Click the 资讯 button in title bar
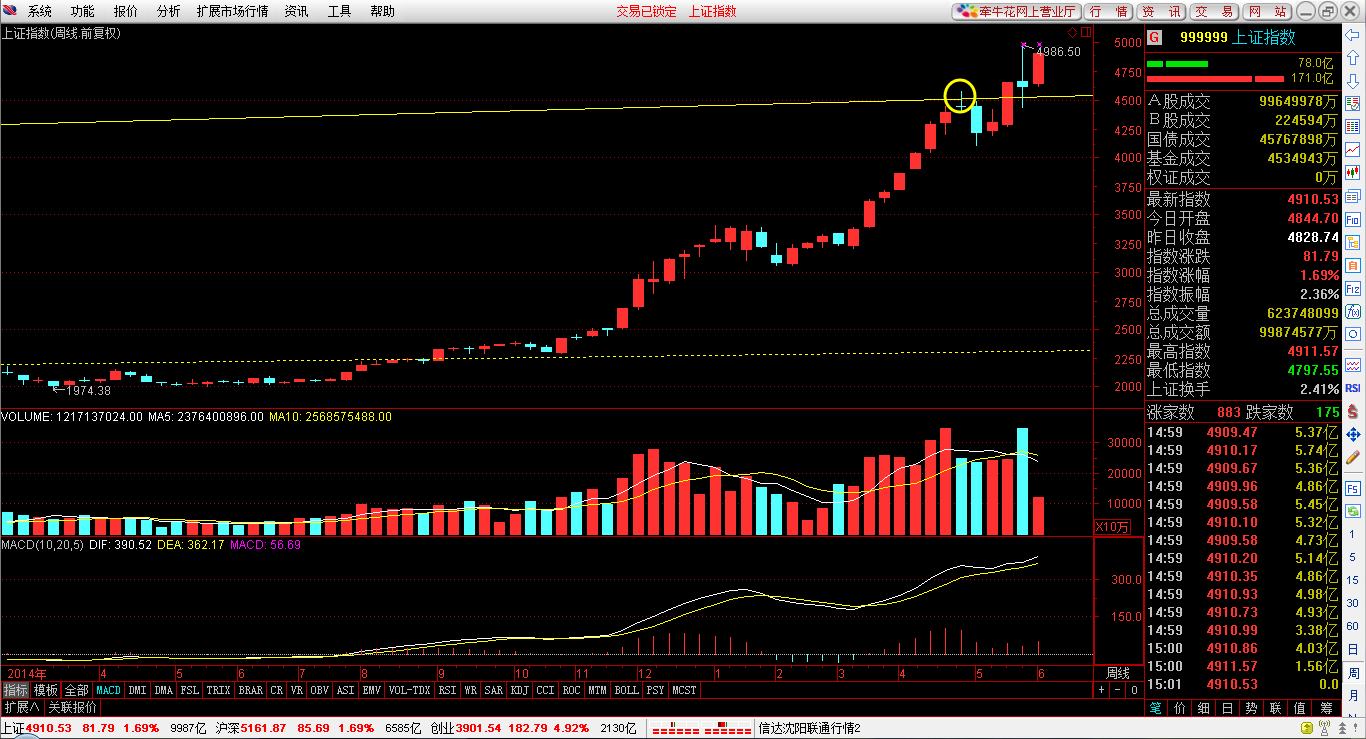This screenshot has height=739, width=1366. pyautogui.click(x=1161, y=11)
